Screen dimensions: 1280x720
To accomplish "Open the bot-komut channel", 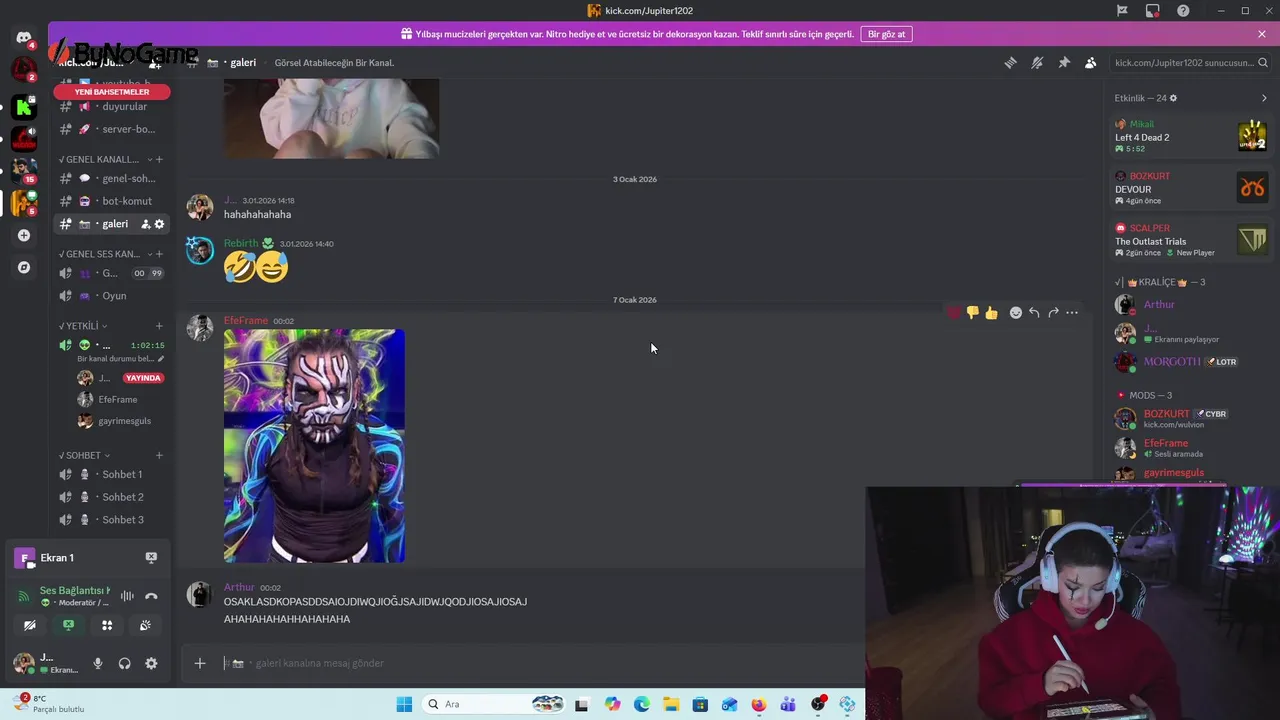I will tap(110, 201).
